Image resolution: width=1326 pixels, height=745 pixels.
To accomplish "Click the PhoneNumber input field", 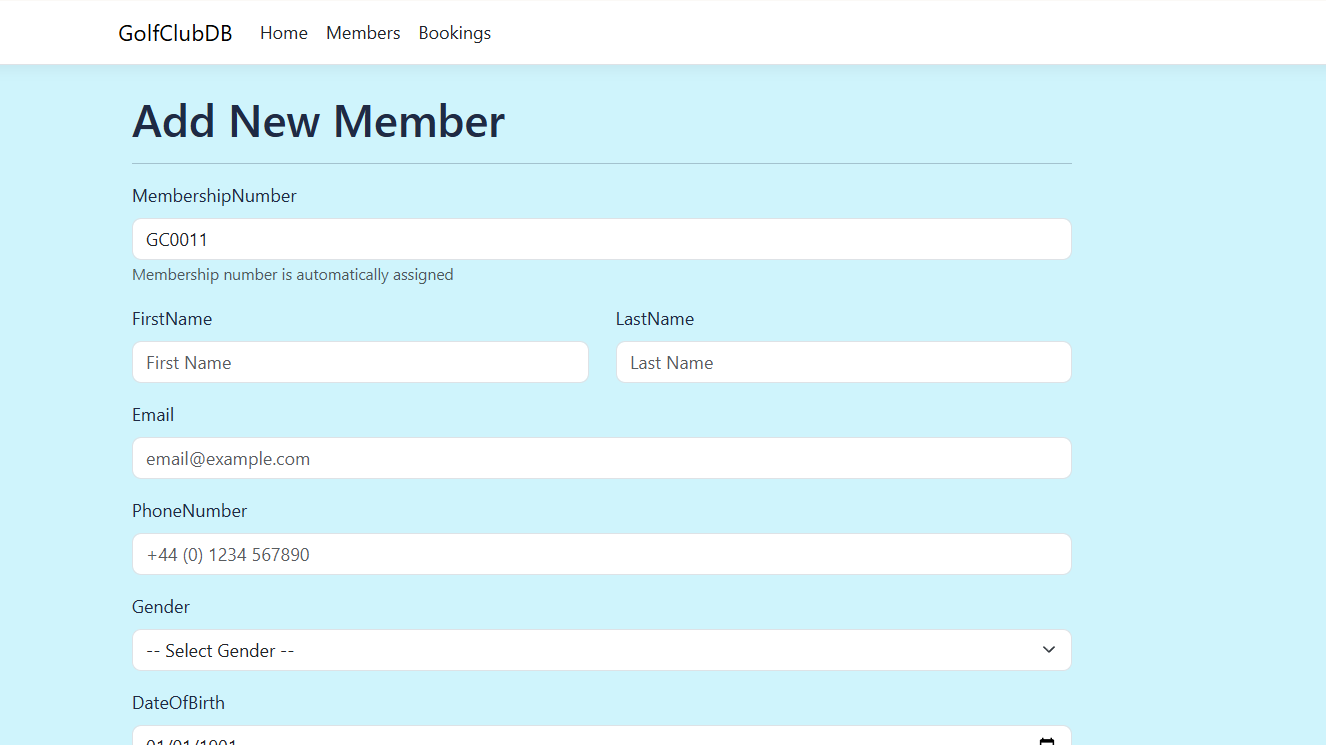I will click(602, 554).
